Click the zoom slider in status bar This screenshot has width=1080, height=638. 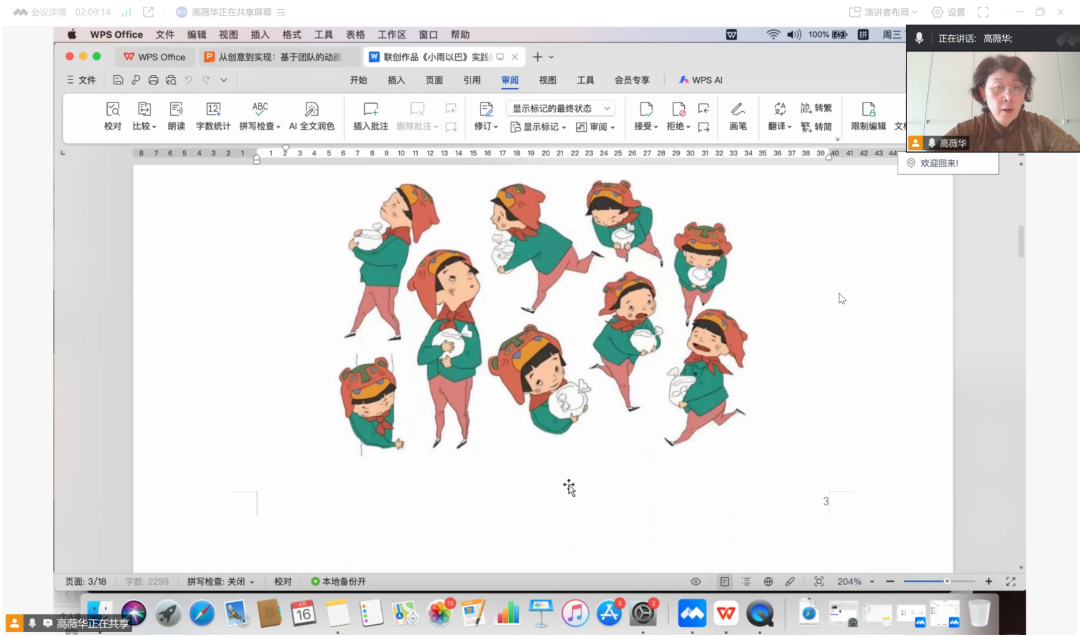pyautogui.click(x=946, y=581)
